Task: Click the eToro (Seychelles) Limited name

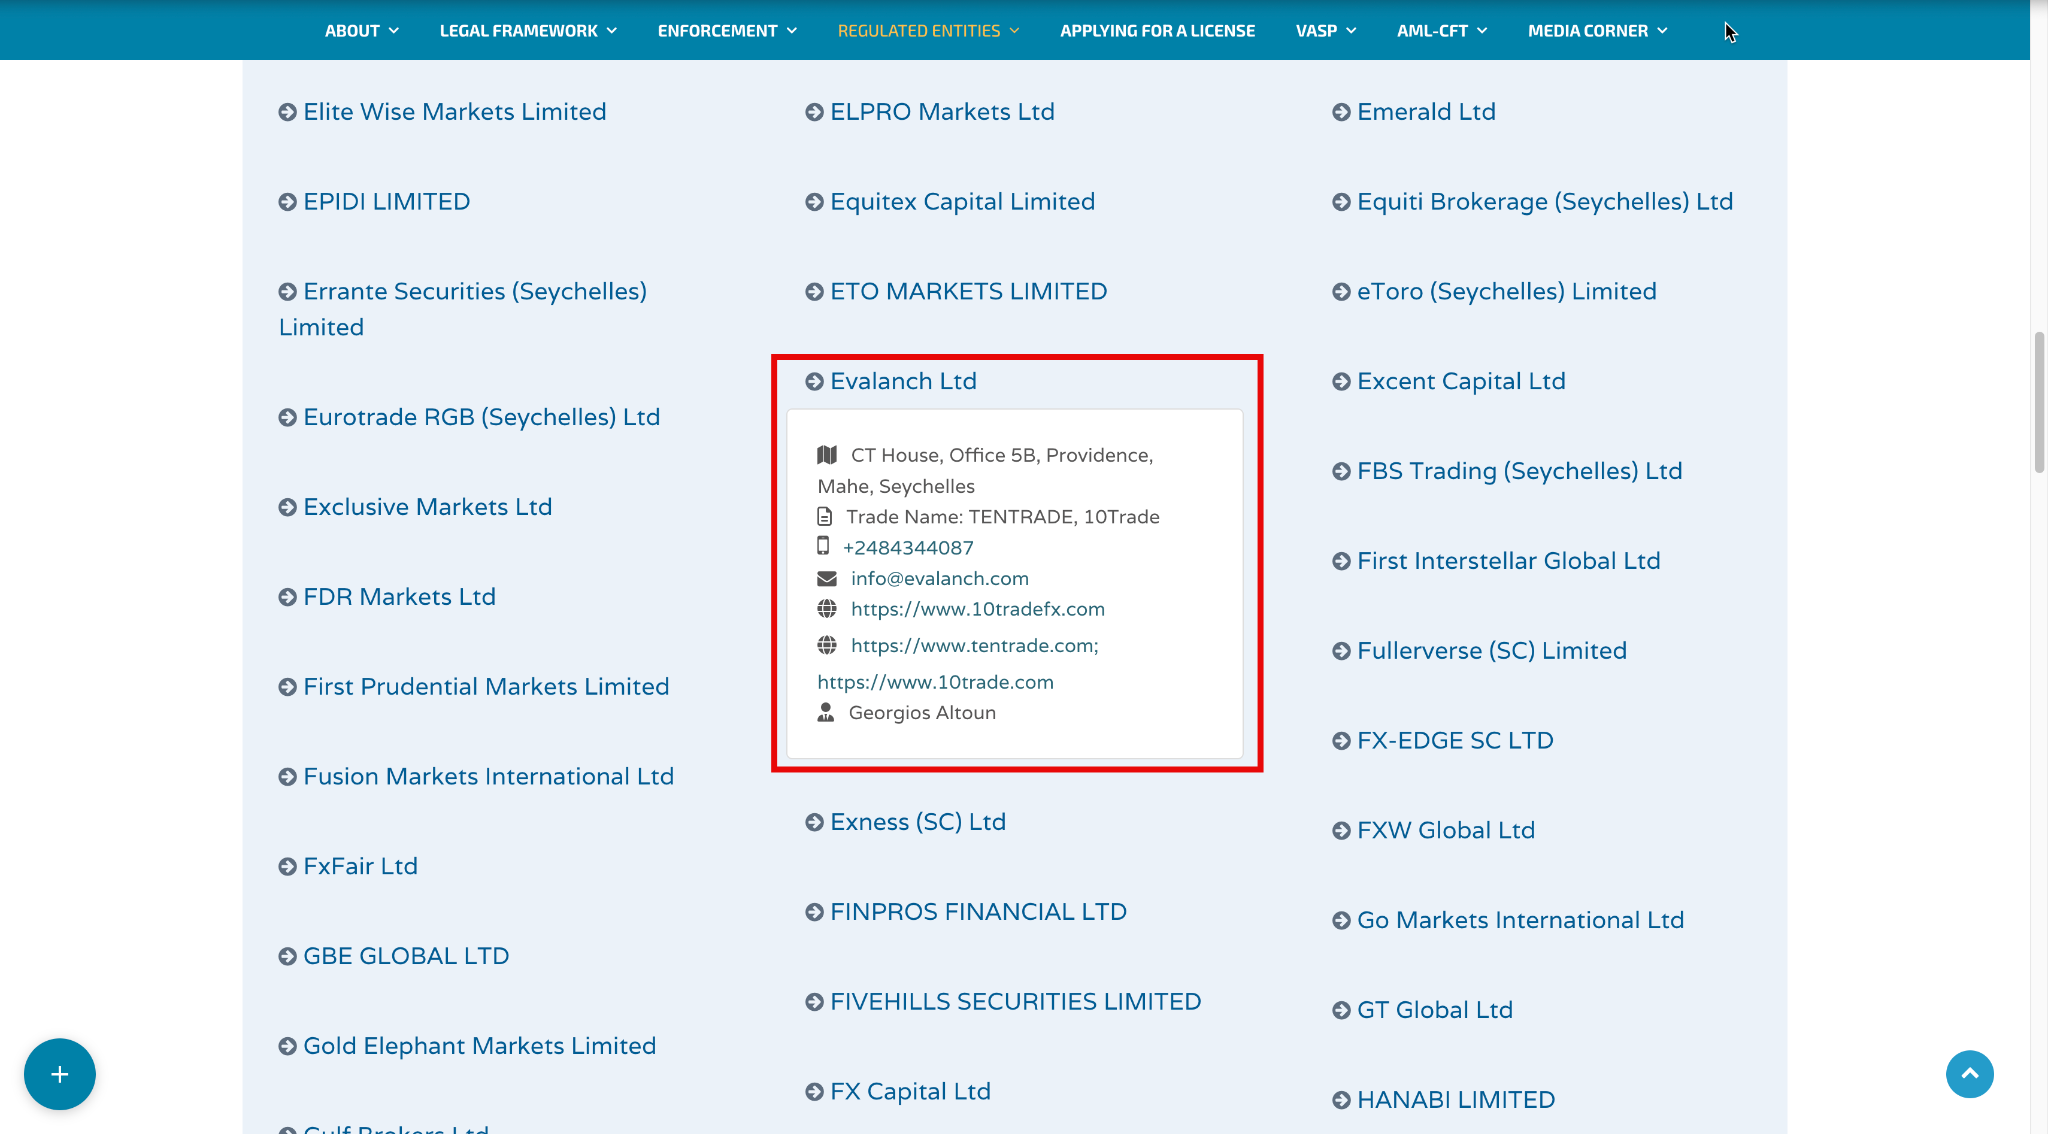Action: pyautogui.click(x=1506, y=292)
